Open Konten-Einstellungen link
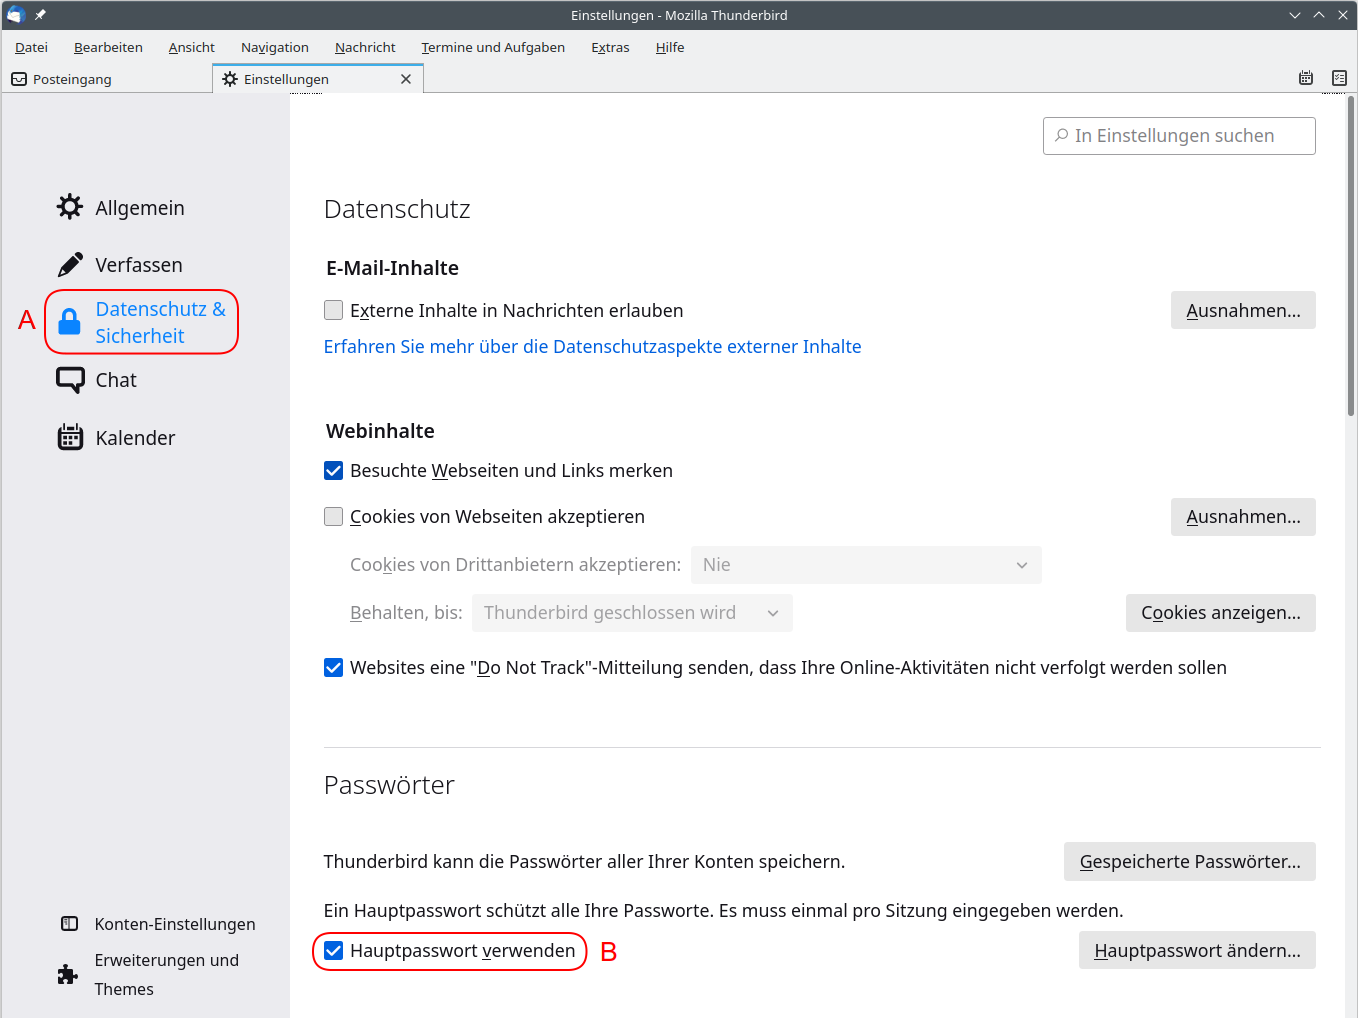This screenshot has width=1358, height=1018. (x=158, y=924)
